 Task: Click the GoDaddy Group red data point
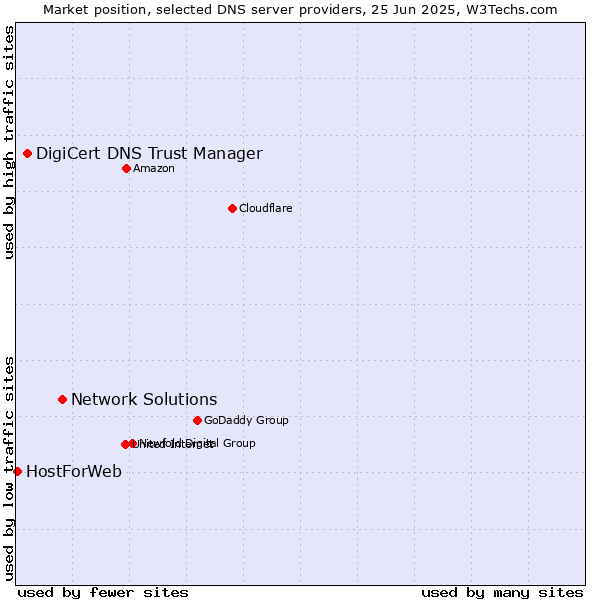[x=197, y=421]
